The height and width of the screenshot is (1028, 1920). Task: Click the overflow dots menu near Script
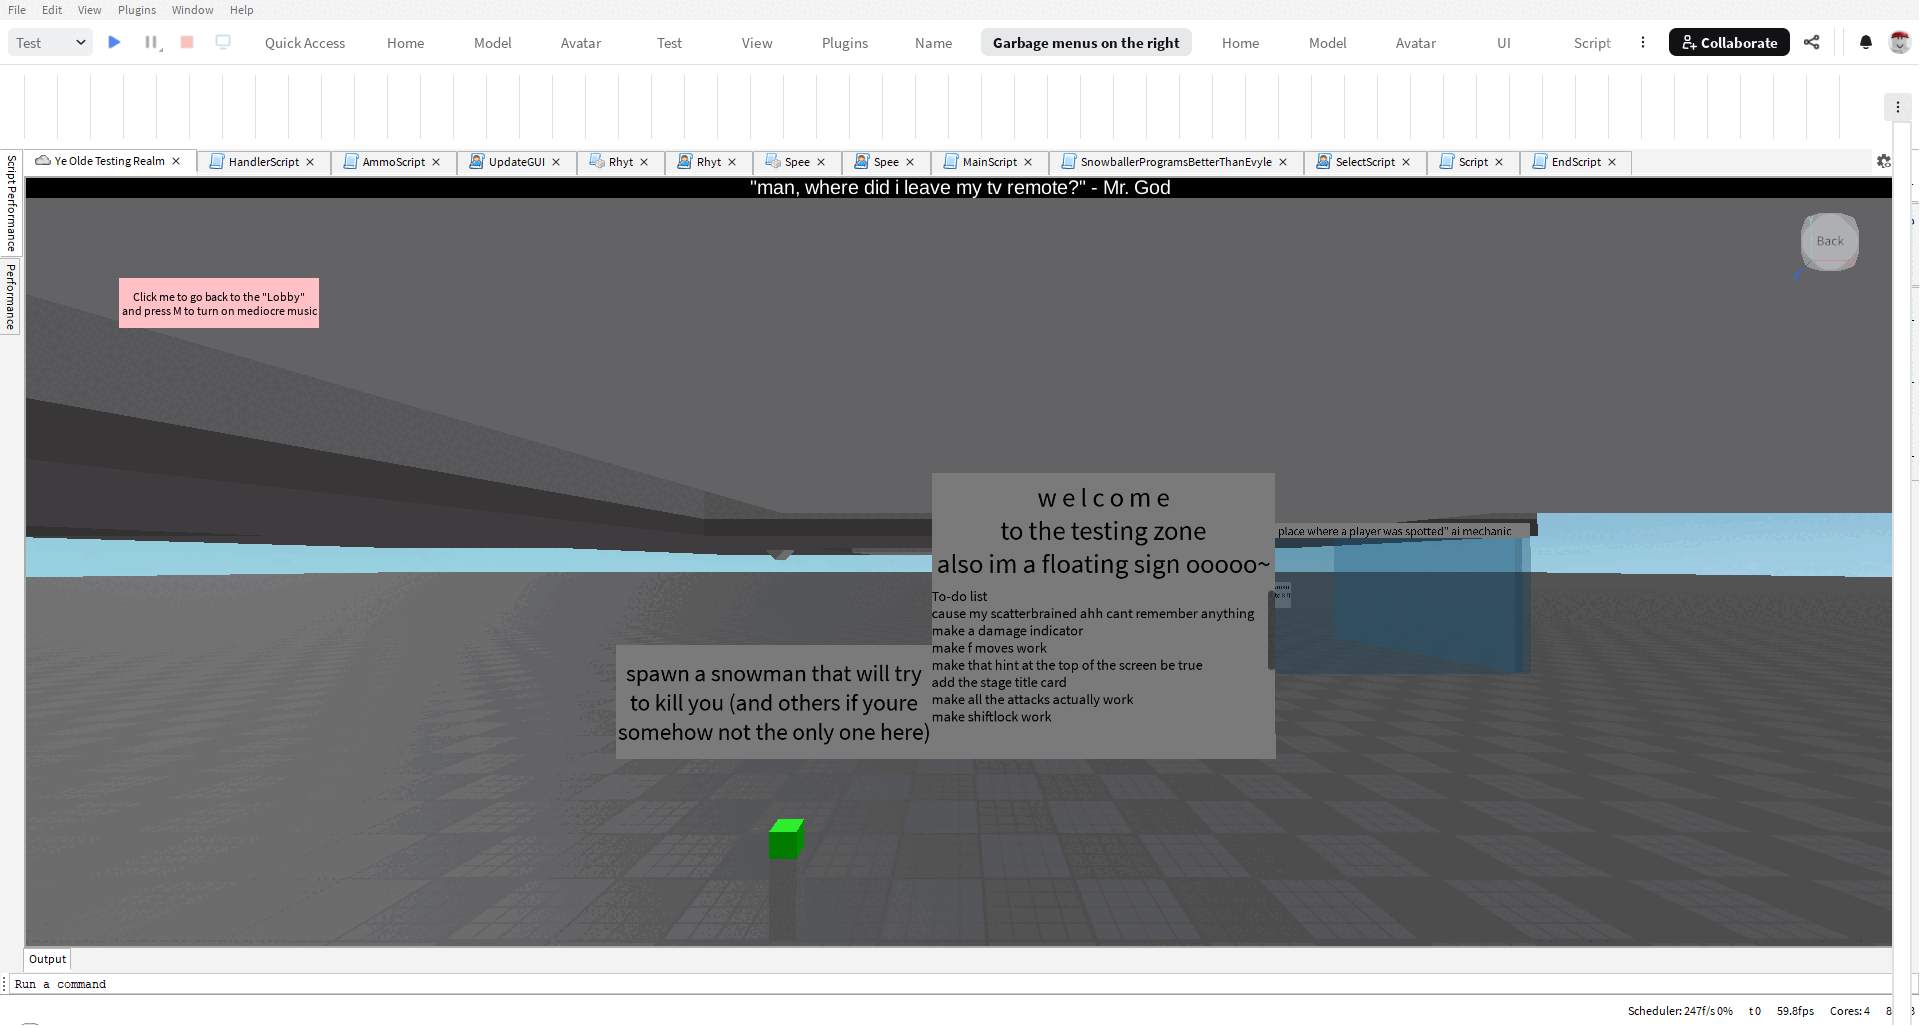click(1642, 42)
